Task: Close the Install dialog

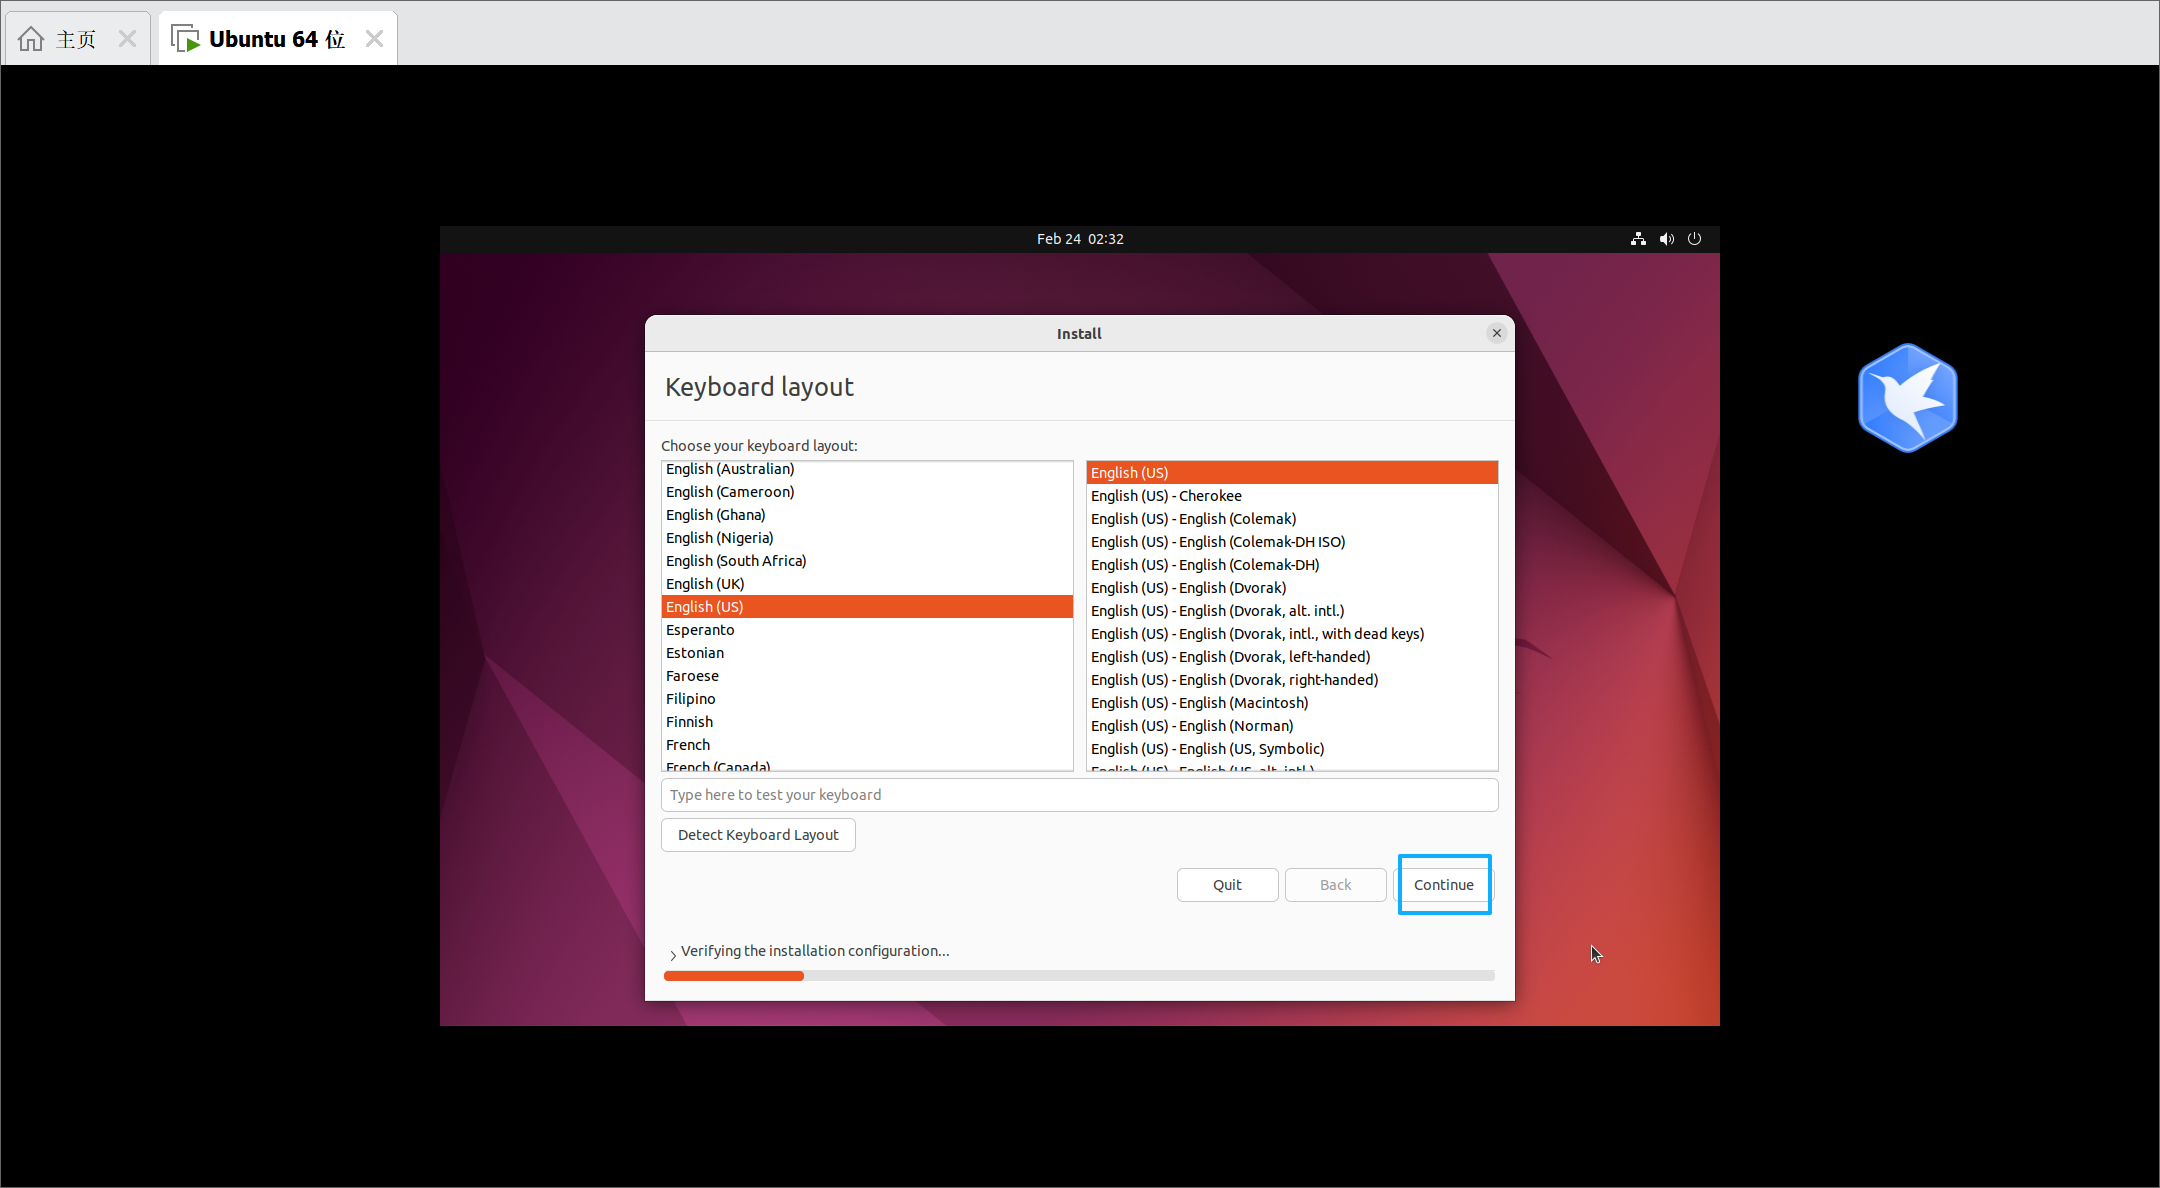Action: 1496,333
